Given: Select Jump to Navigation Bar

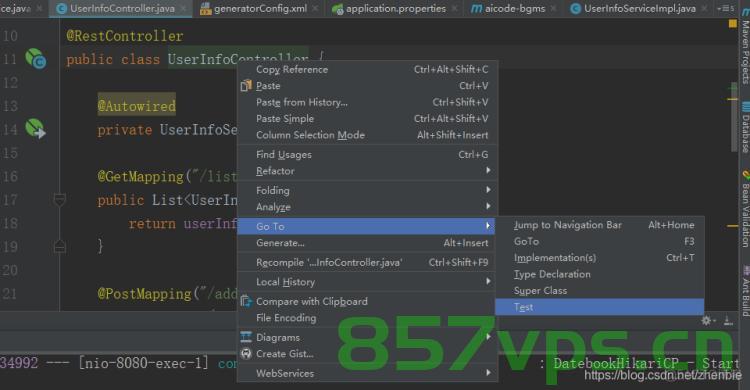Looking at the screenshot, I should pyautogui.click(x=599, y=225).
